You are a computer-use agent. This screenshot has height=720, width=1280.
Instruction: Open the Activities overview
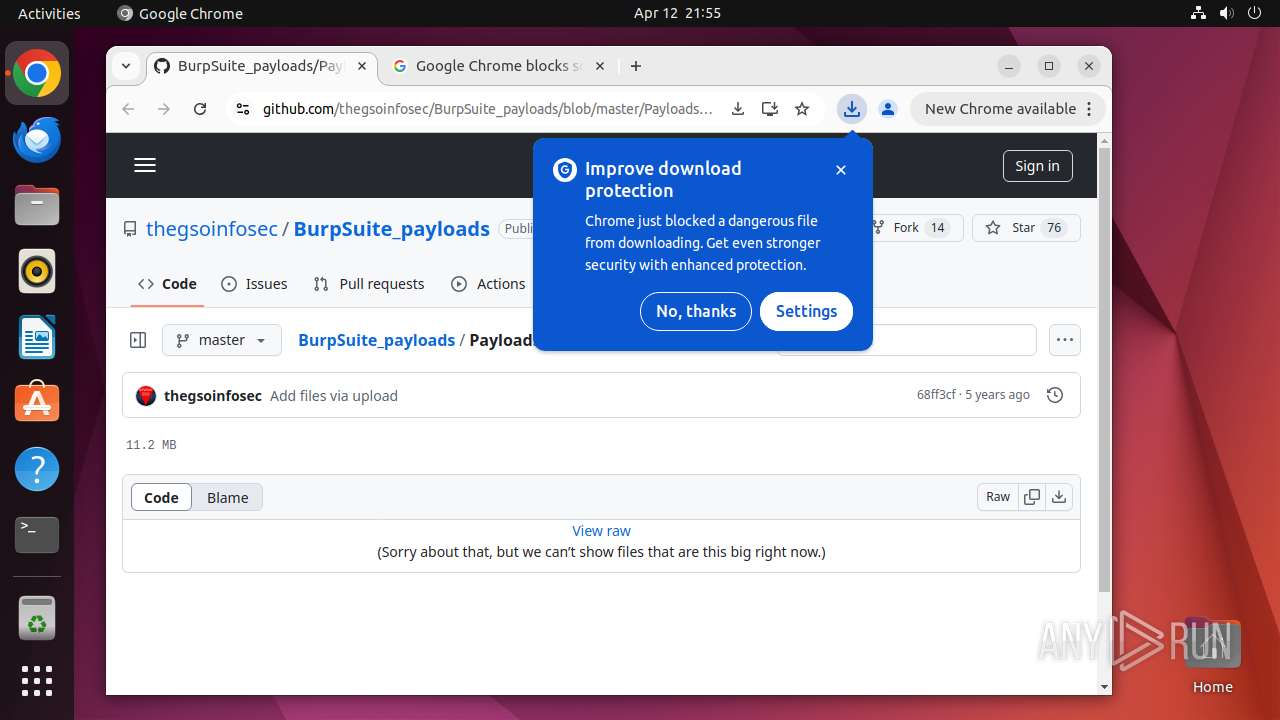click(49, 13)
